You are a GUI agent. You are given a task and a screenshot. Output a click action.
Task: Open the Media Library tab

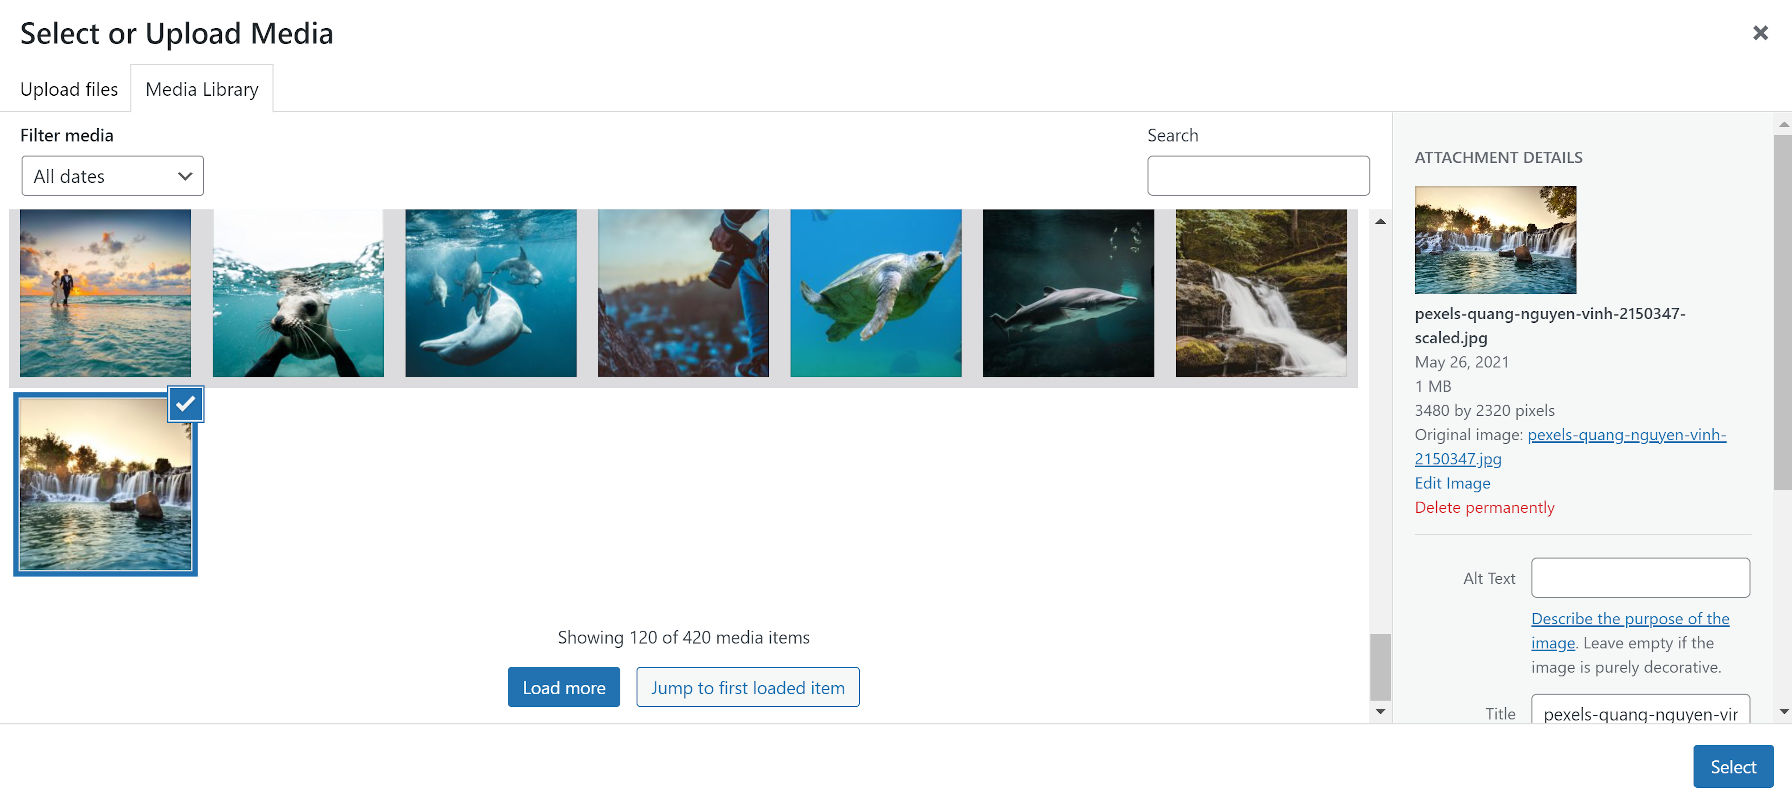[202, 89]
